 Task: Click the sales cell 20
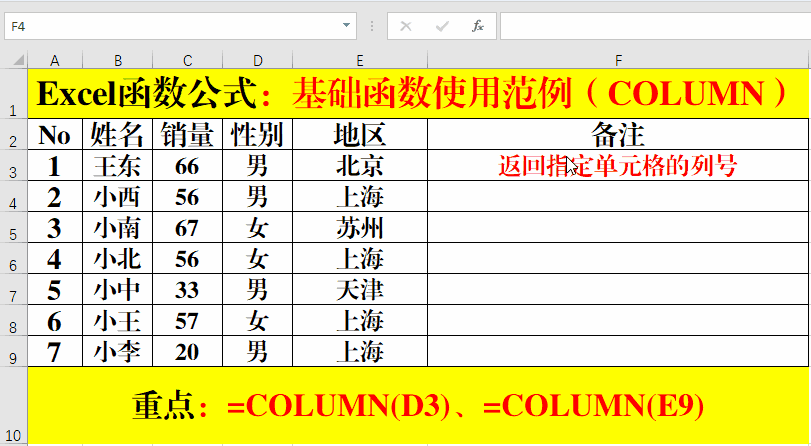(187, 352)
